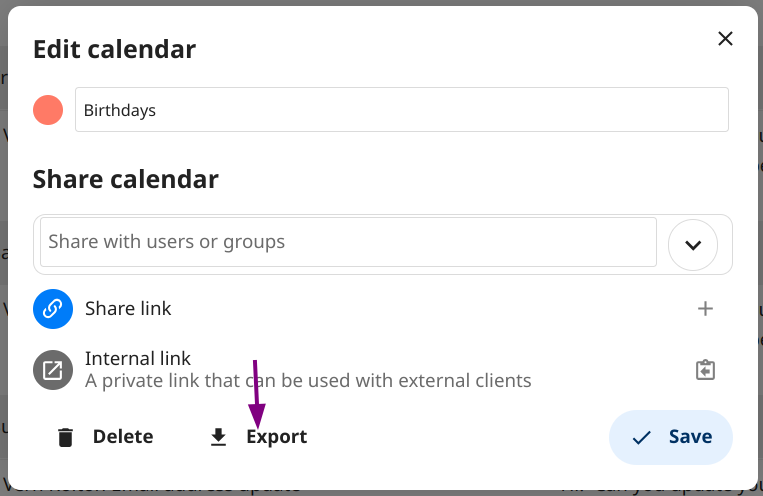Click the Share with users or groups field
The height and width of the screenshot is (496, 763).
pos(348,242)
